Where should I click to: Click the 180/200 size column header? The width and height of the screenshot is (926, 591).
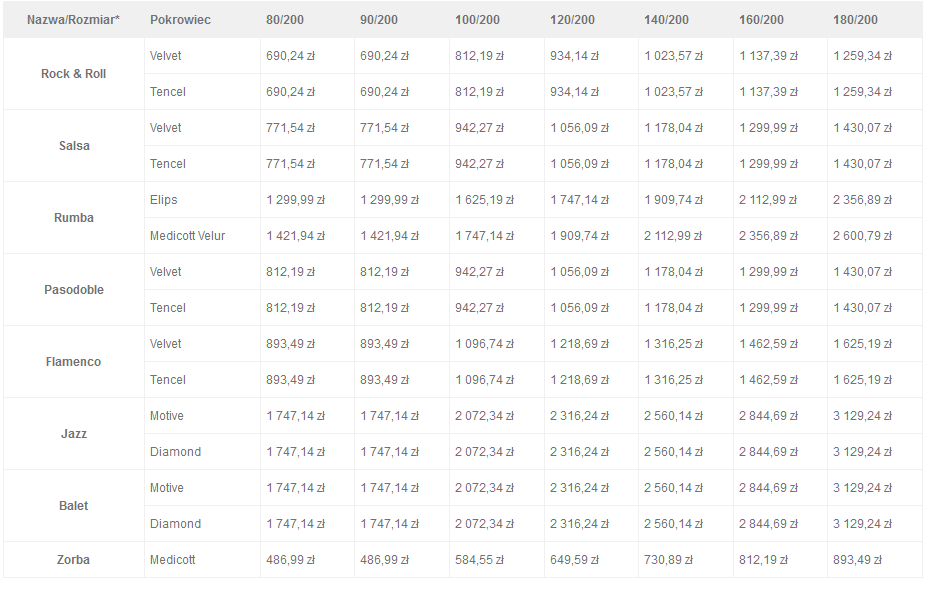pos(855,20)
